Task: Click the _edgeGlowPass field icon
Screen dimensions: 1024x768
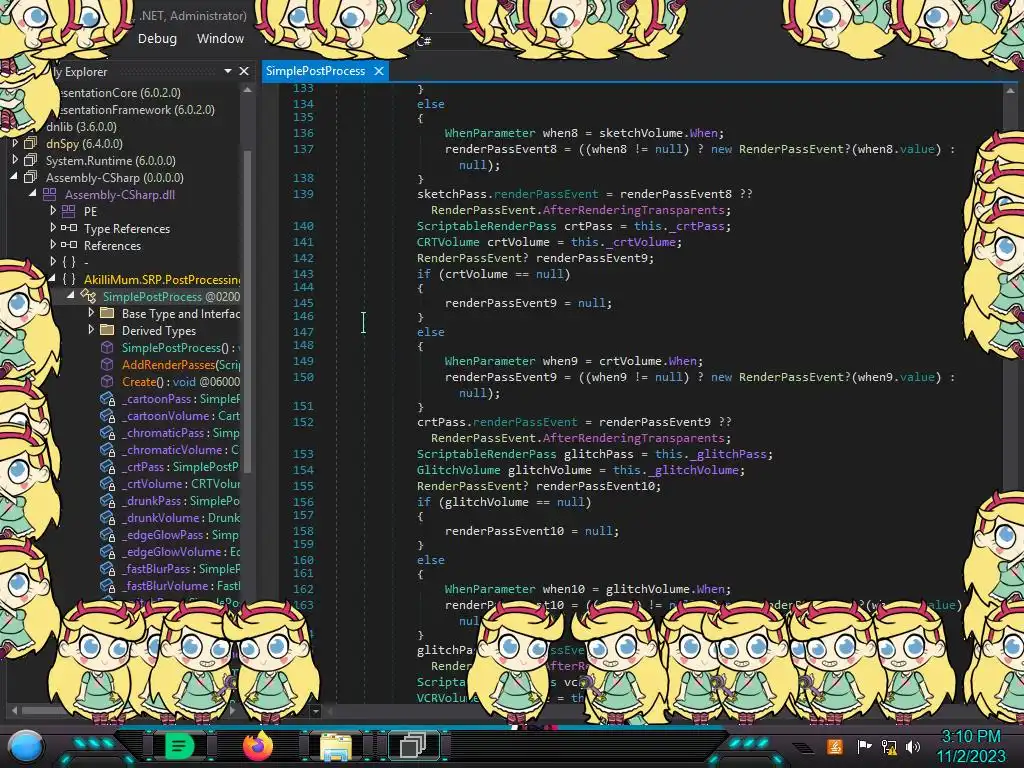Action: pyautogui.click(x=108, y=535)
